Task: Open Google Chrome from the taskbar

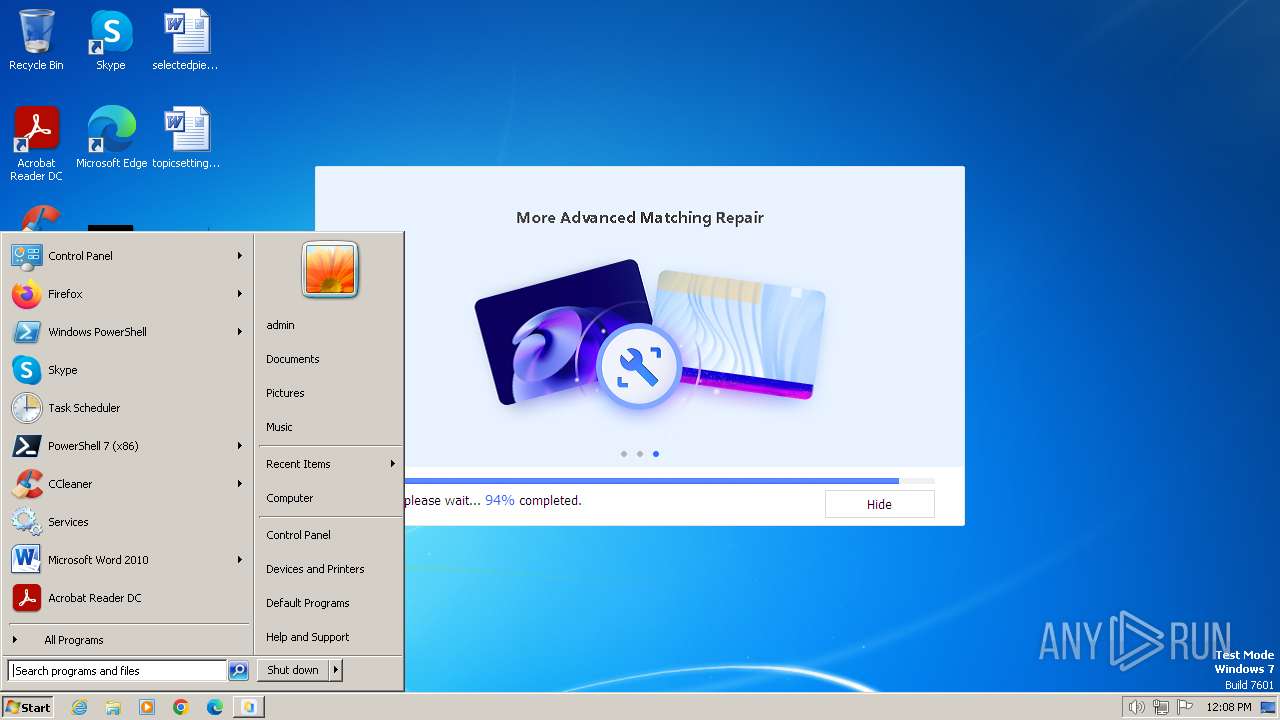Action: coord(181,707)
